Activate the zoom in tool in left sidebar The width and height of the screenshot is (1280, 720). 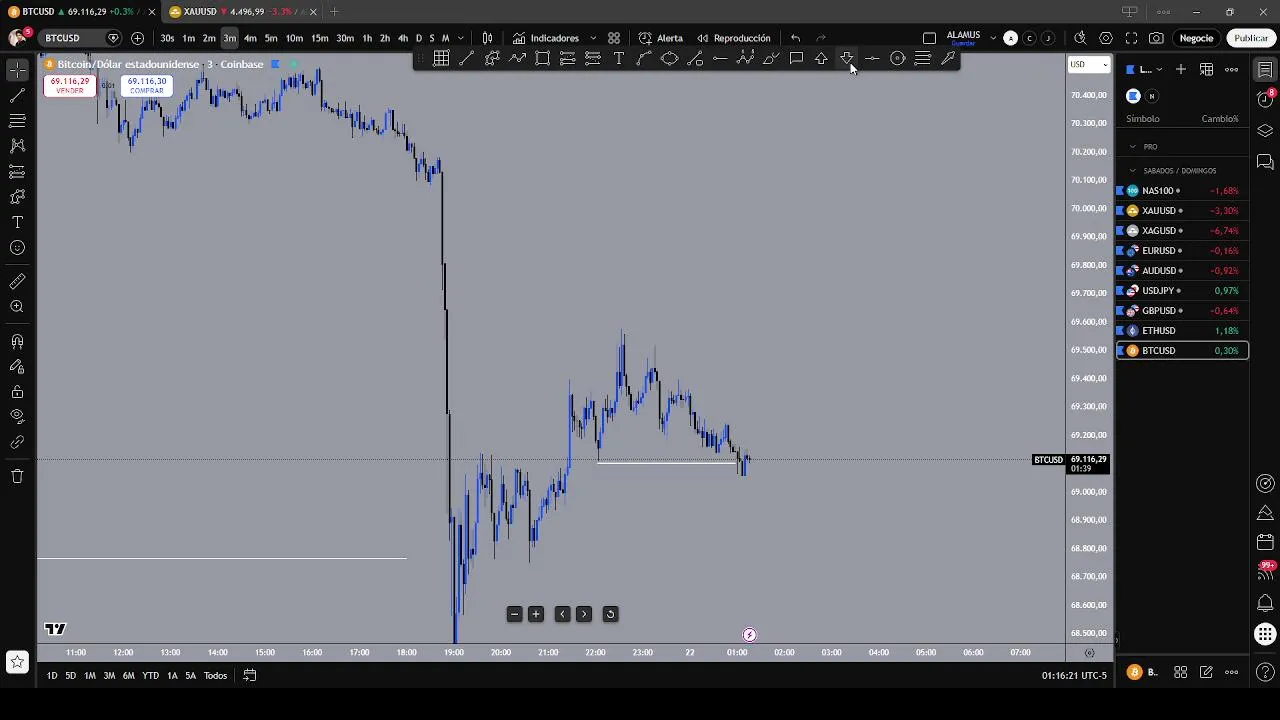click(x=17, y=307)
